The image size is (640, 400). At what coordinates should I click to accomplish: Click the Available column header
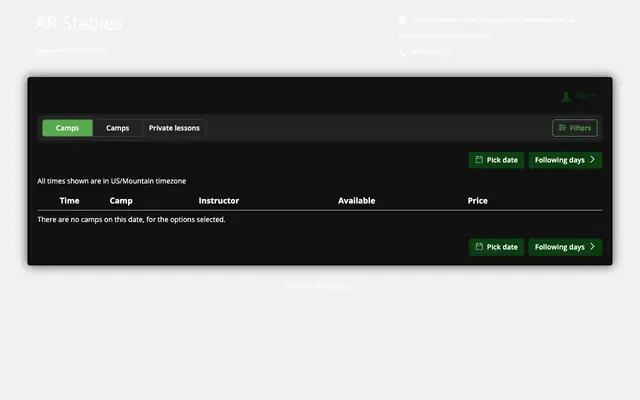[356, 201]
